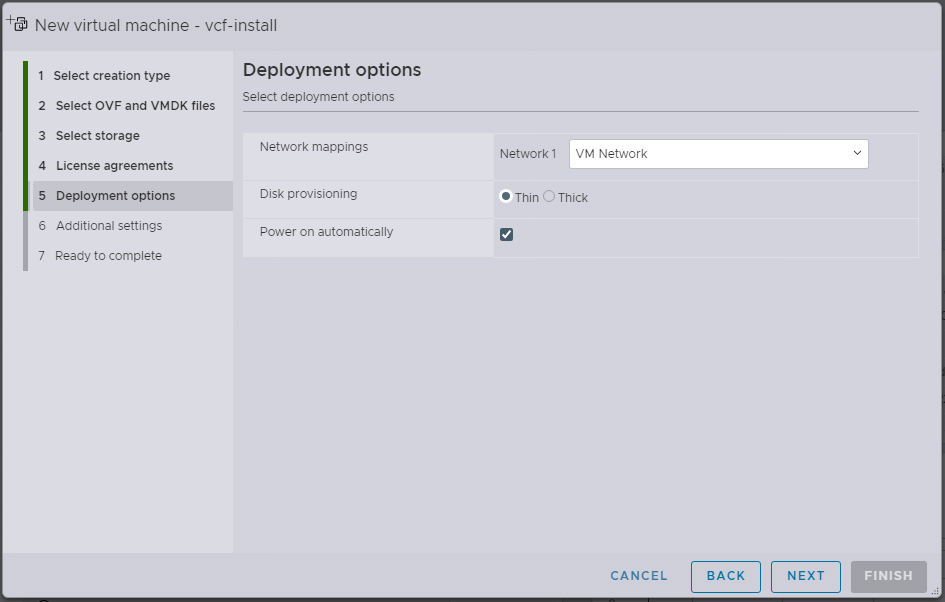Go to step 7 Ready to complete
Image resolution: width=945 pixels, height=602 pixels.
point(108,256)
